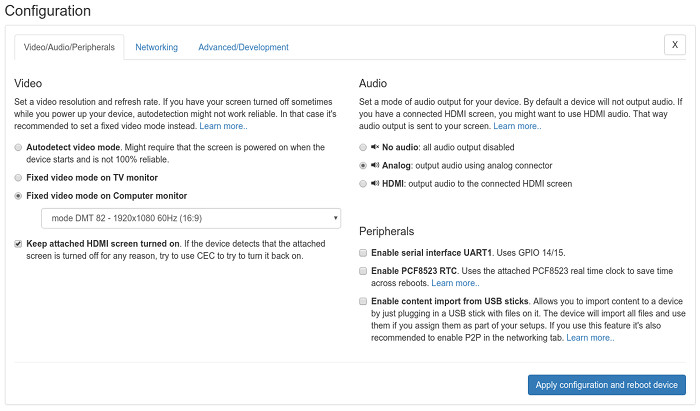Viewport: 700px width, 411px height.
Task: Click Apply configuration and reboot device
Action: coord(606,385)
